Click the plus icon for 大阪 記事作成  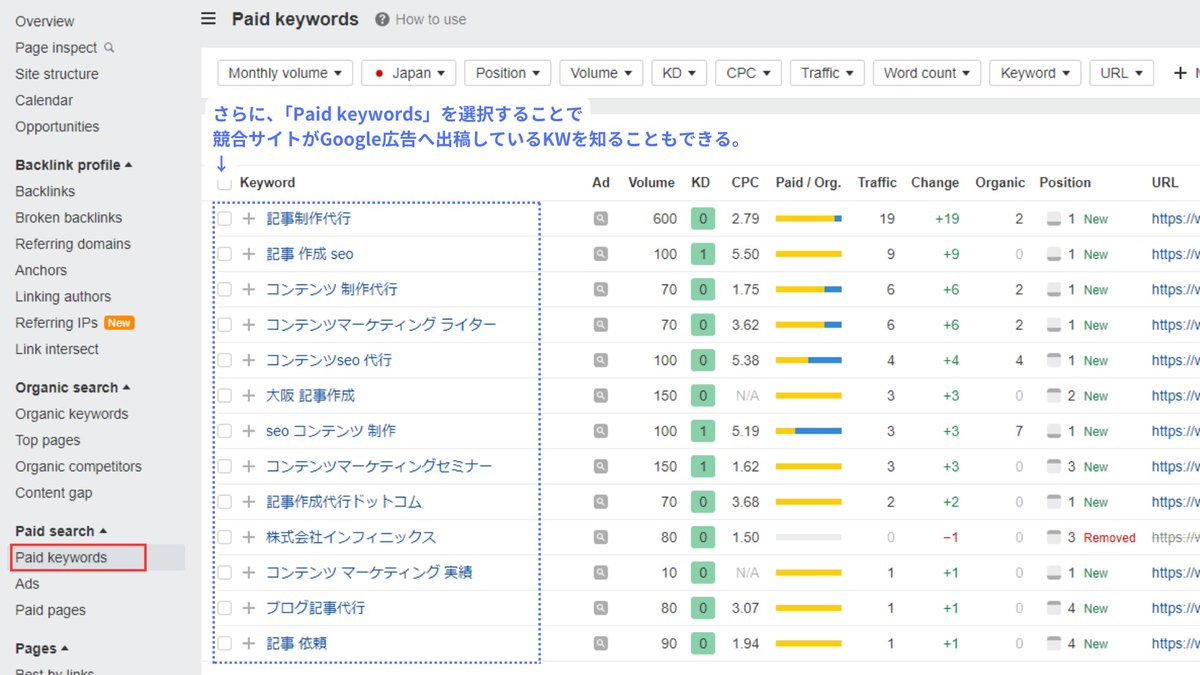tap(249, 395)
